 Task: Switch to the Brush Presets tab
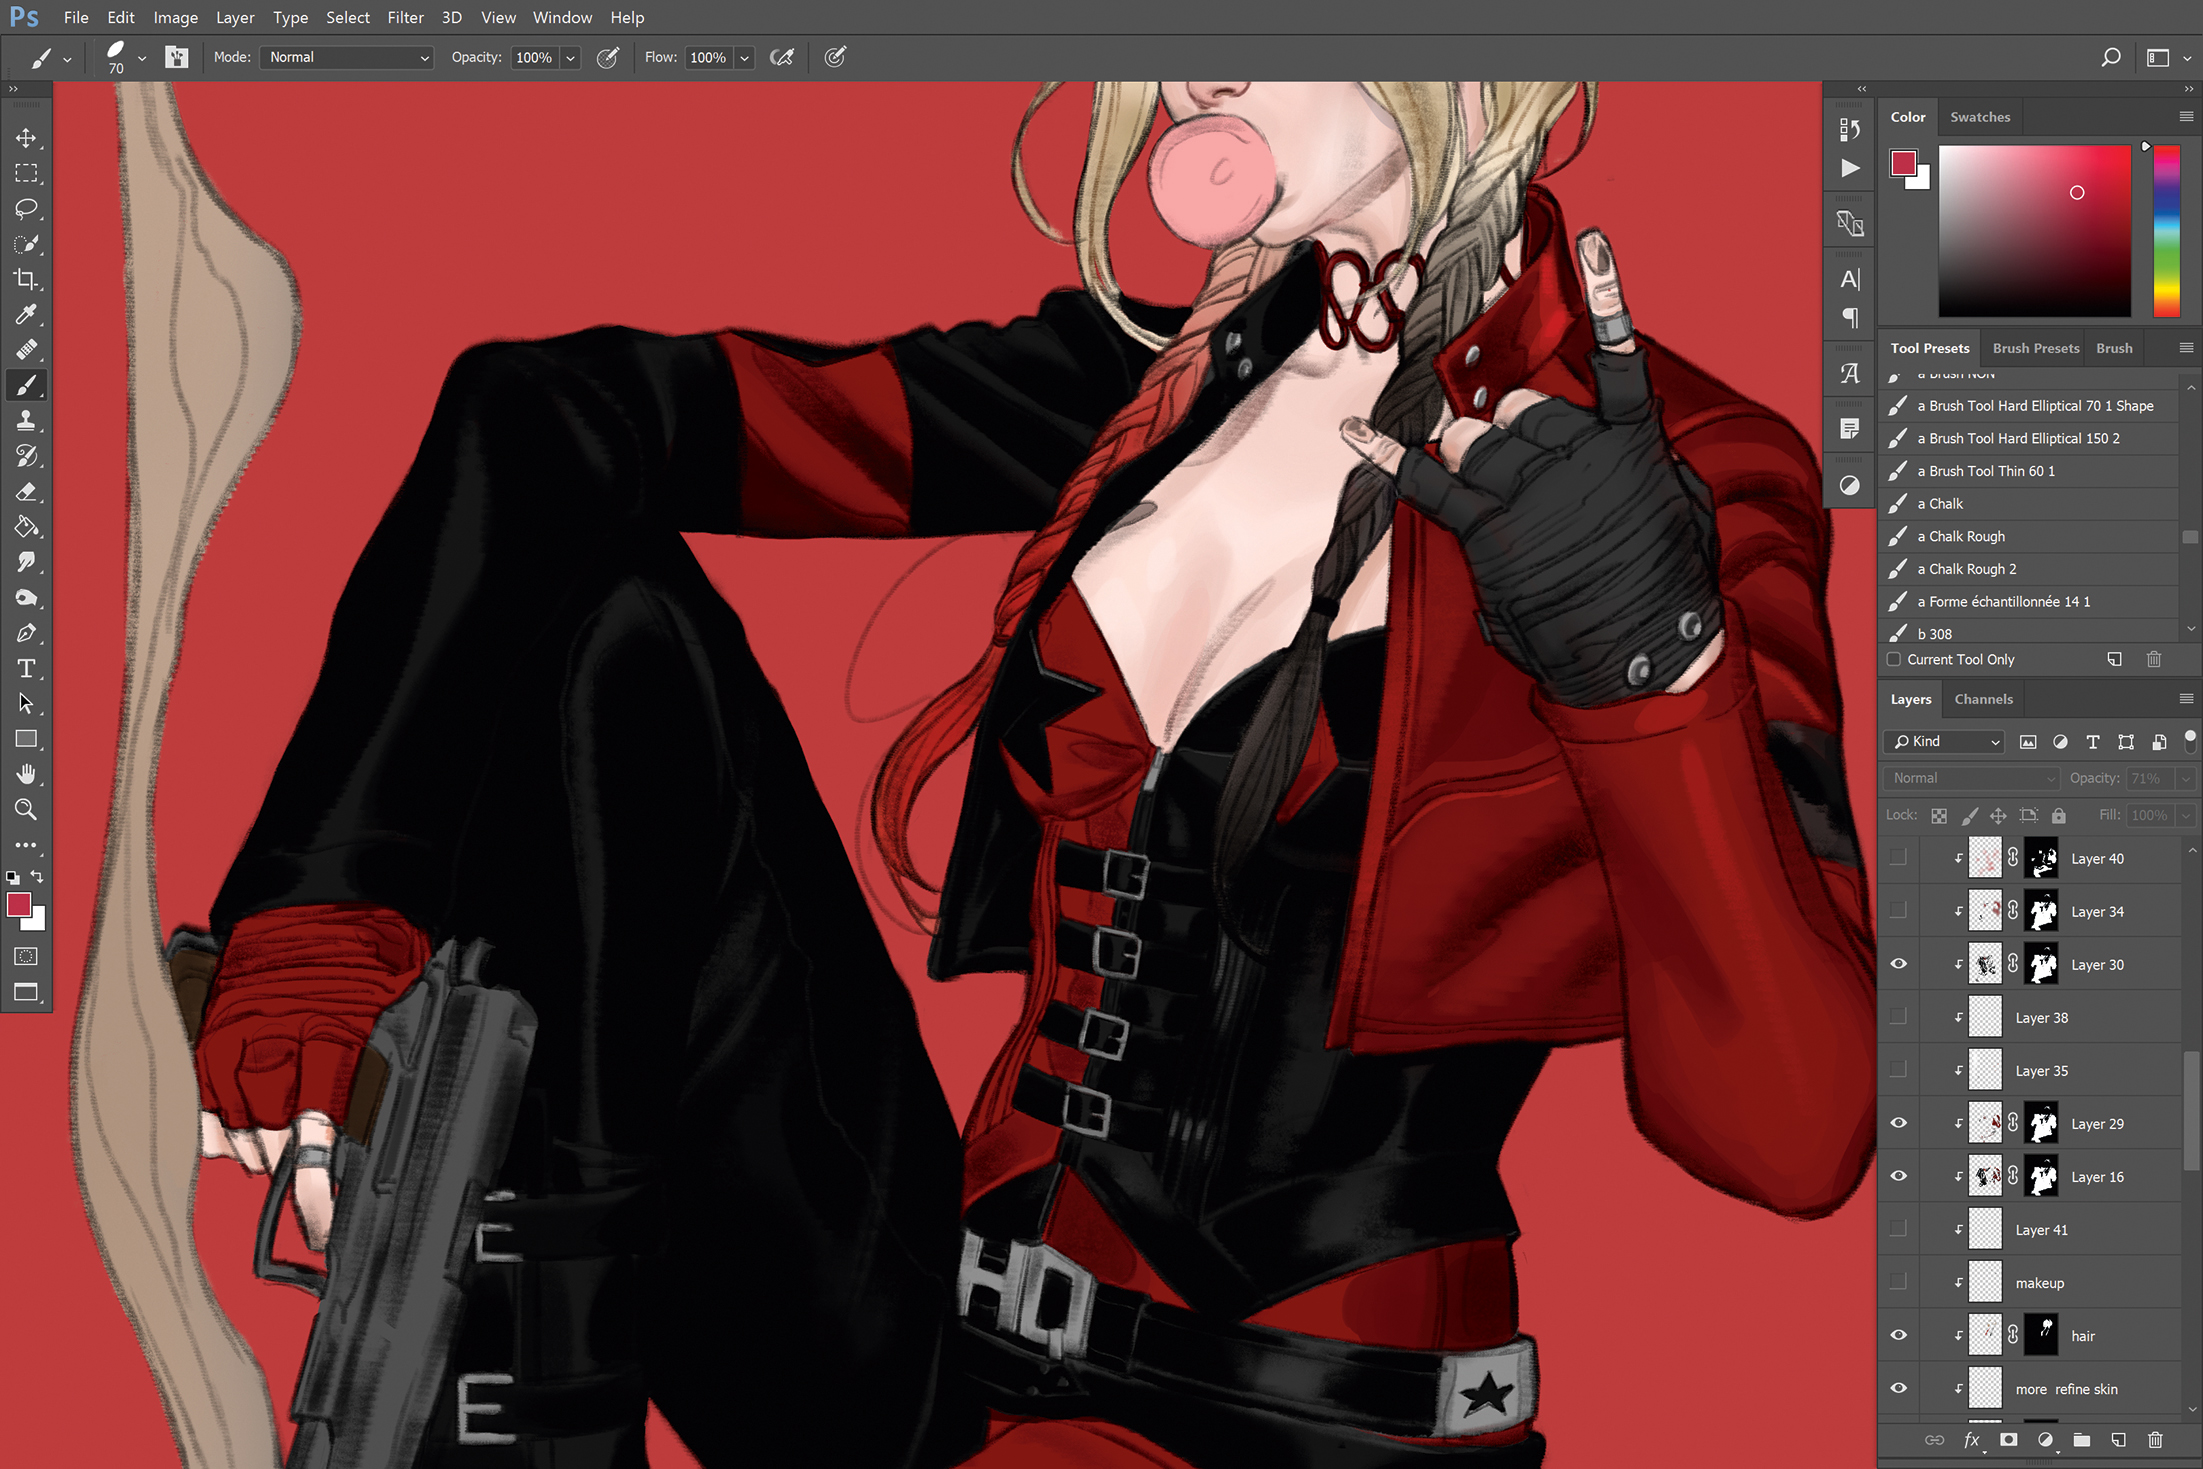pyautogui.click(x=2035, y=348)
